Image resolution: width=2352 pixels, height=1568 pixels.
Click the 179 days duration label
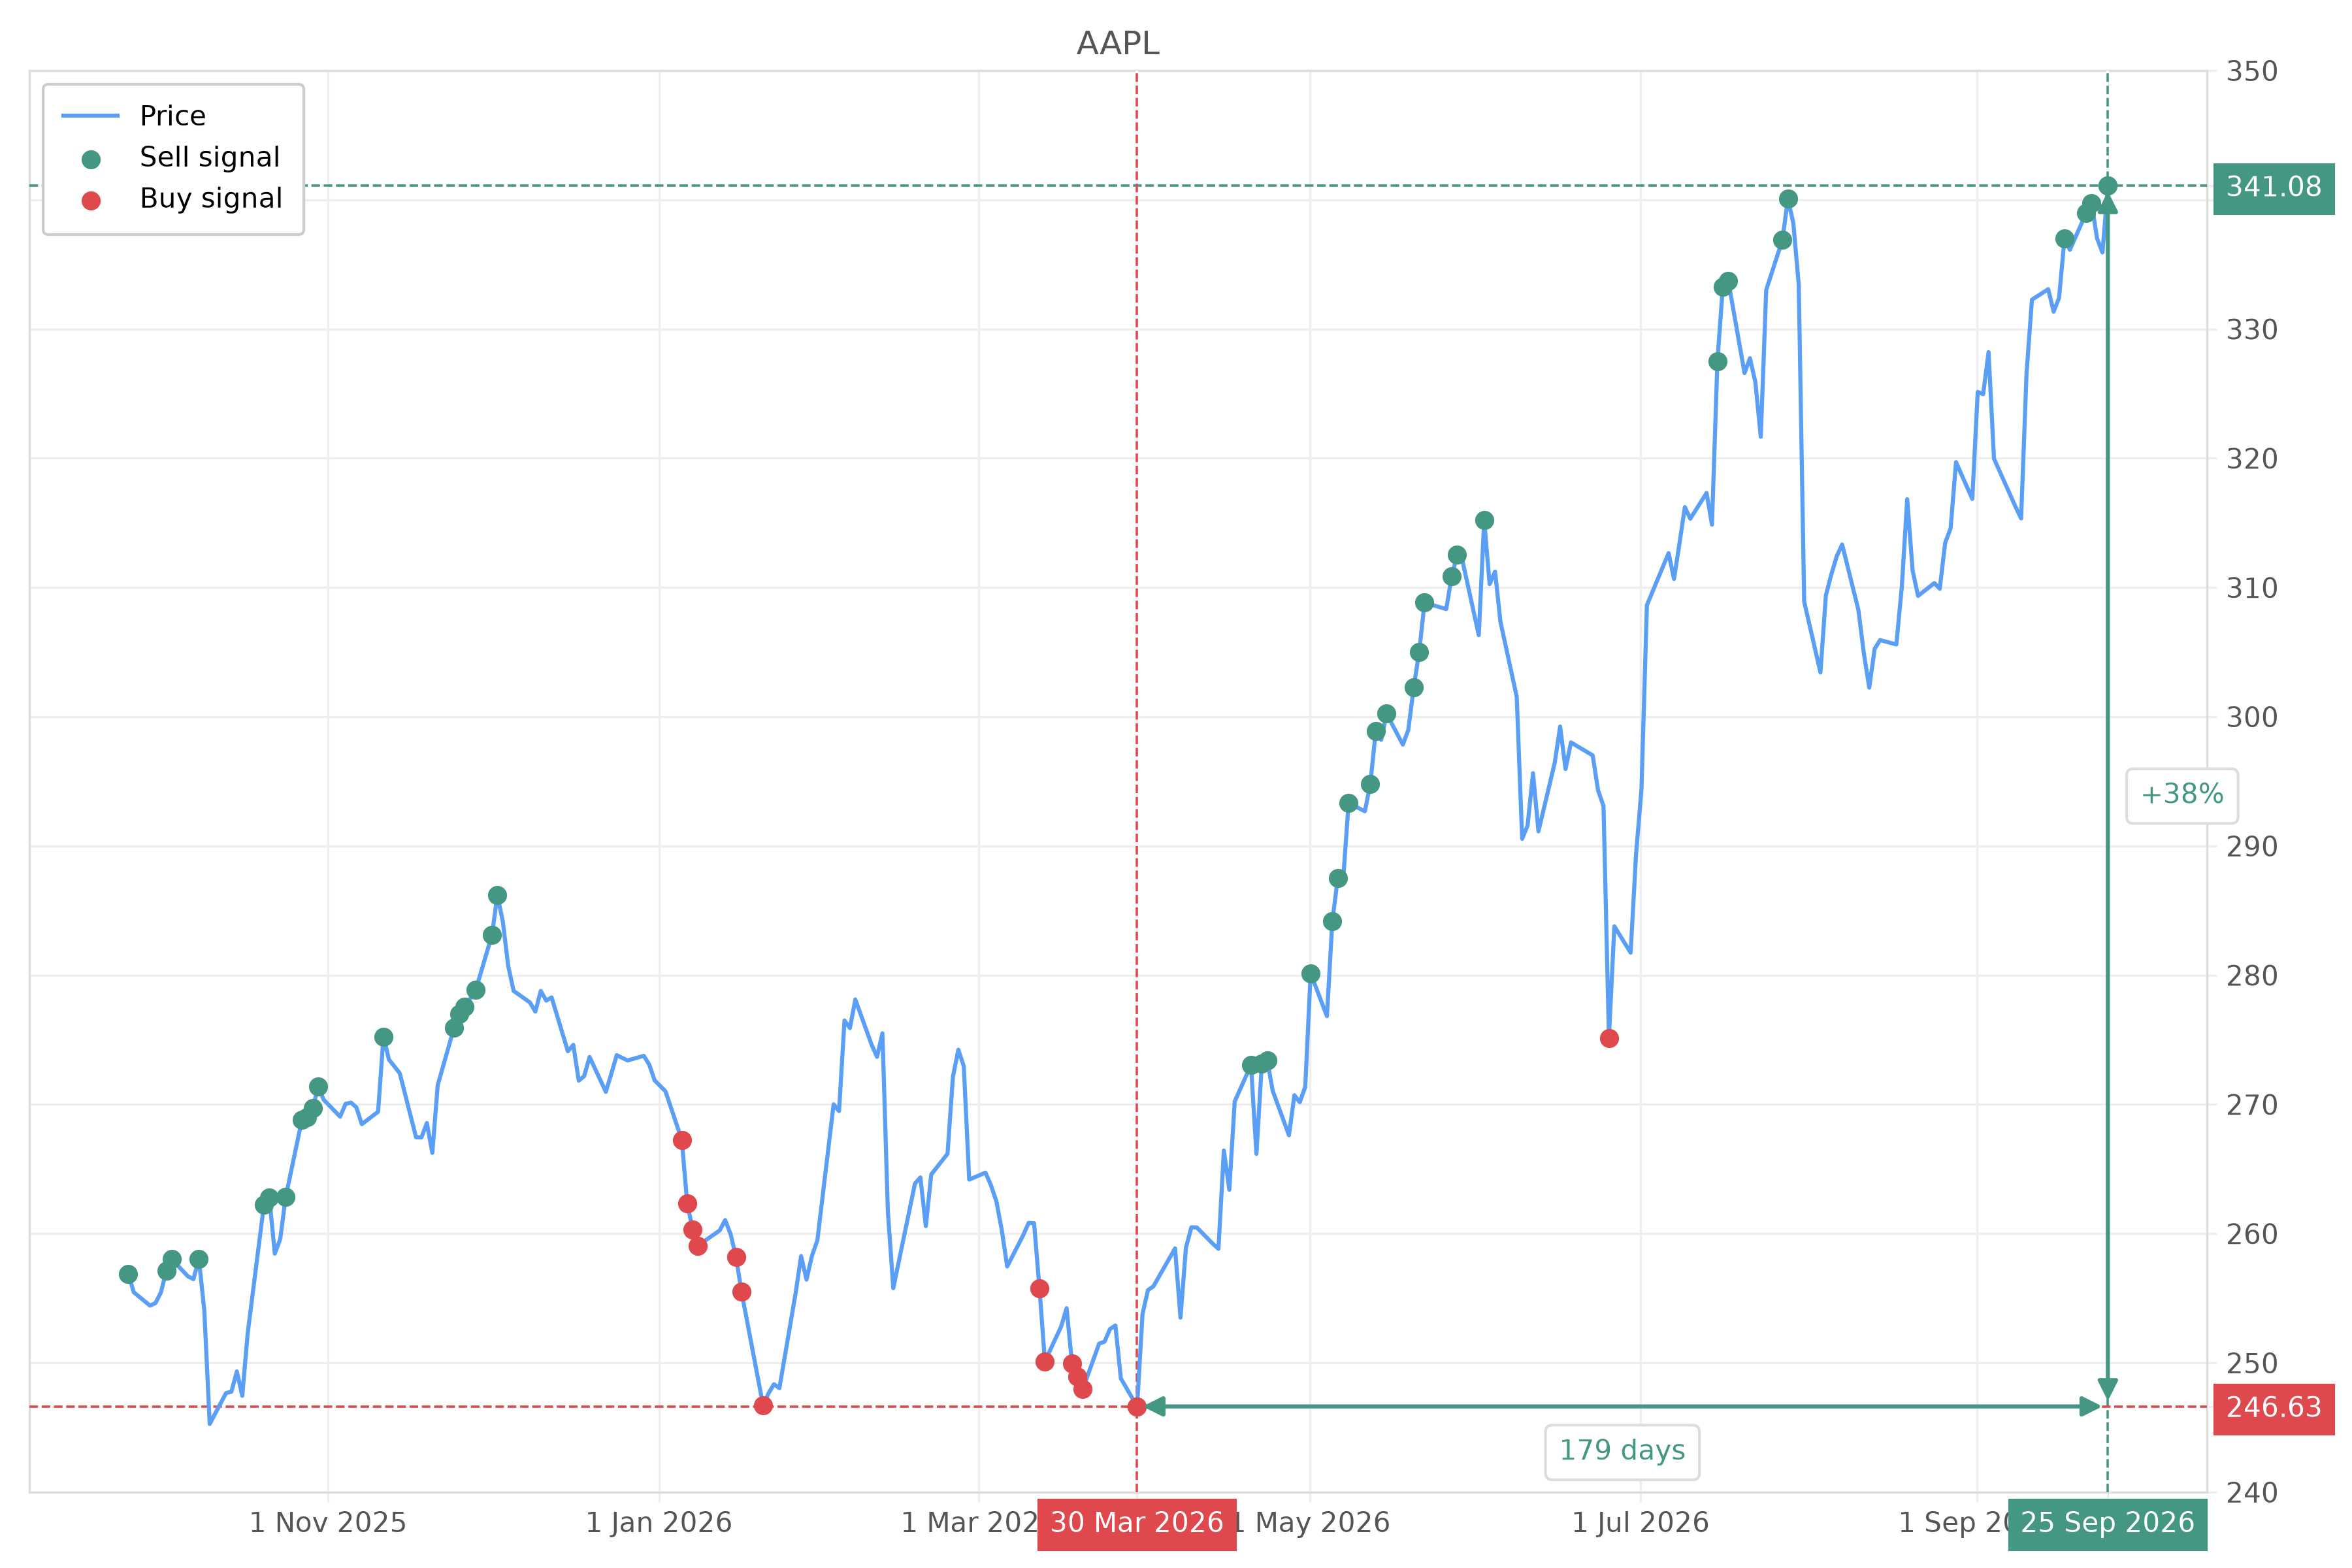(1622, 1451)
